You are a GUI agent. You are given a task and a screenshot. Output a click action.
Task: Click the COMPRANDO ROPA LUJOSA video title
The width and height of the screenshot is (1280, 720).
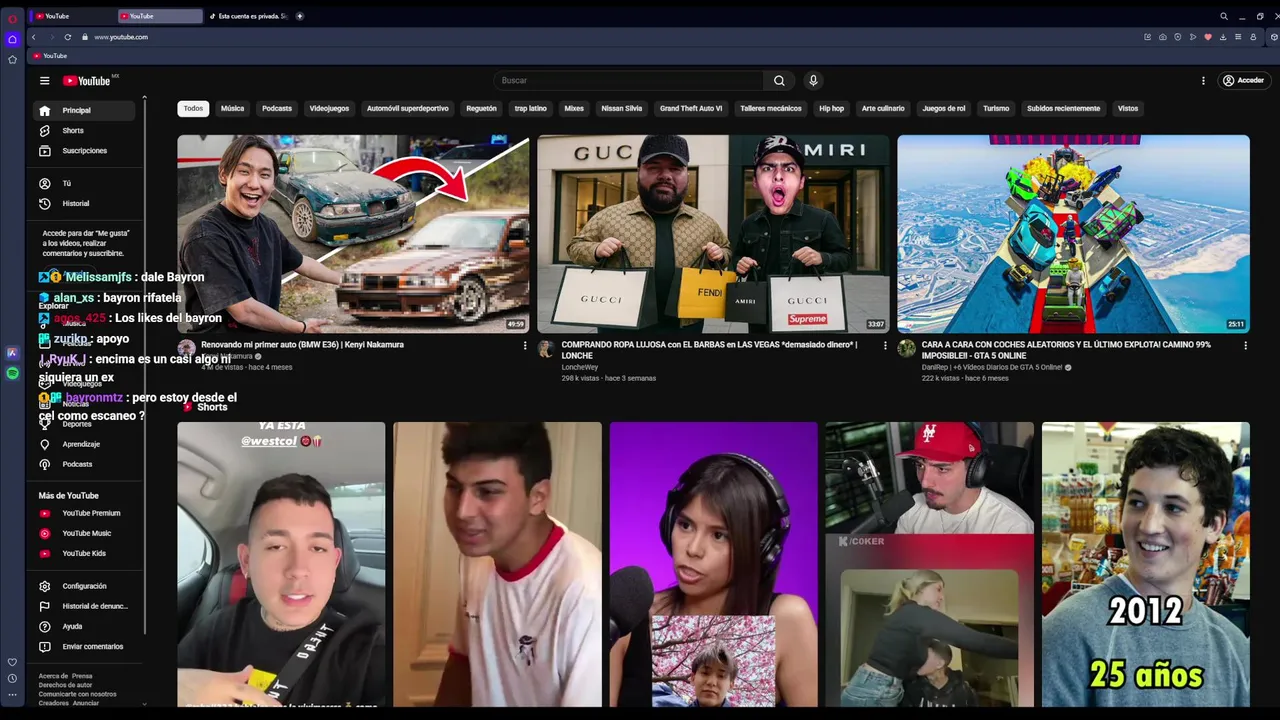709,350
